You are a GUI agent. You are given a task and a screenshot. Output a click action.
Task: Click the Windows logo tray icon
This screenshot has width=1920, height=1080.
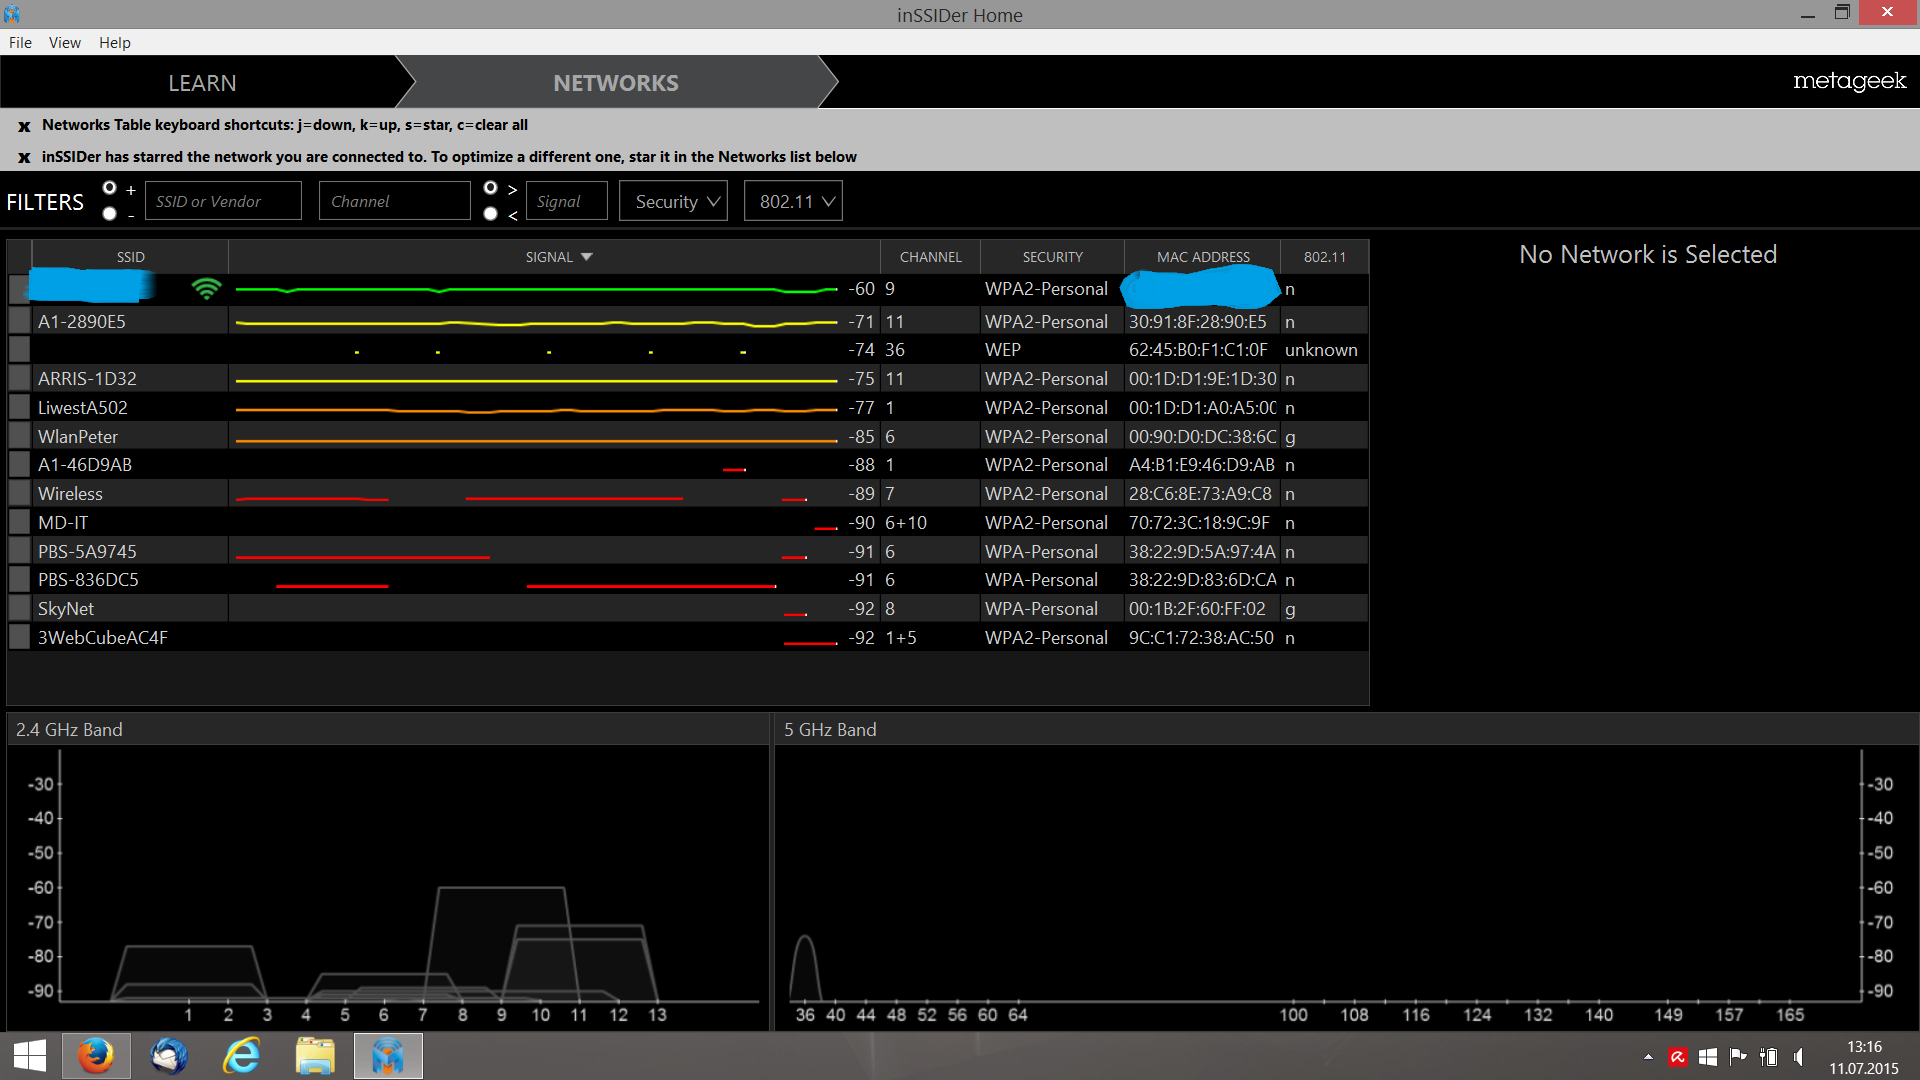click(1708, 1057)
